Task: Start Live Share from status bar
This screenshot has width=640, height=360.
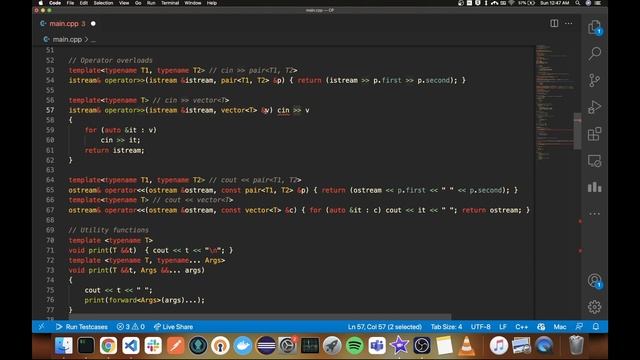Action: (x=173, y=327)
